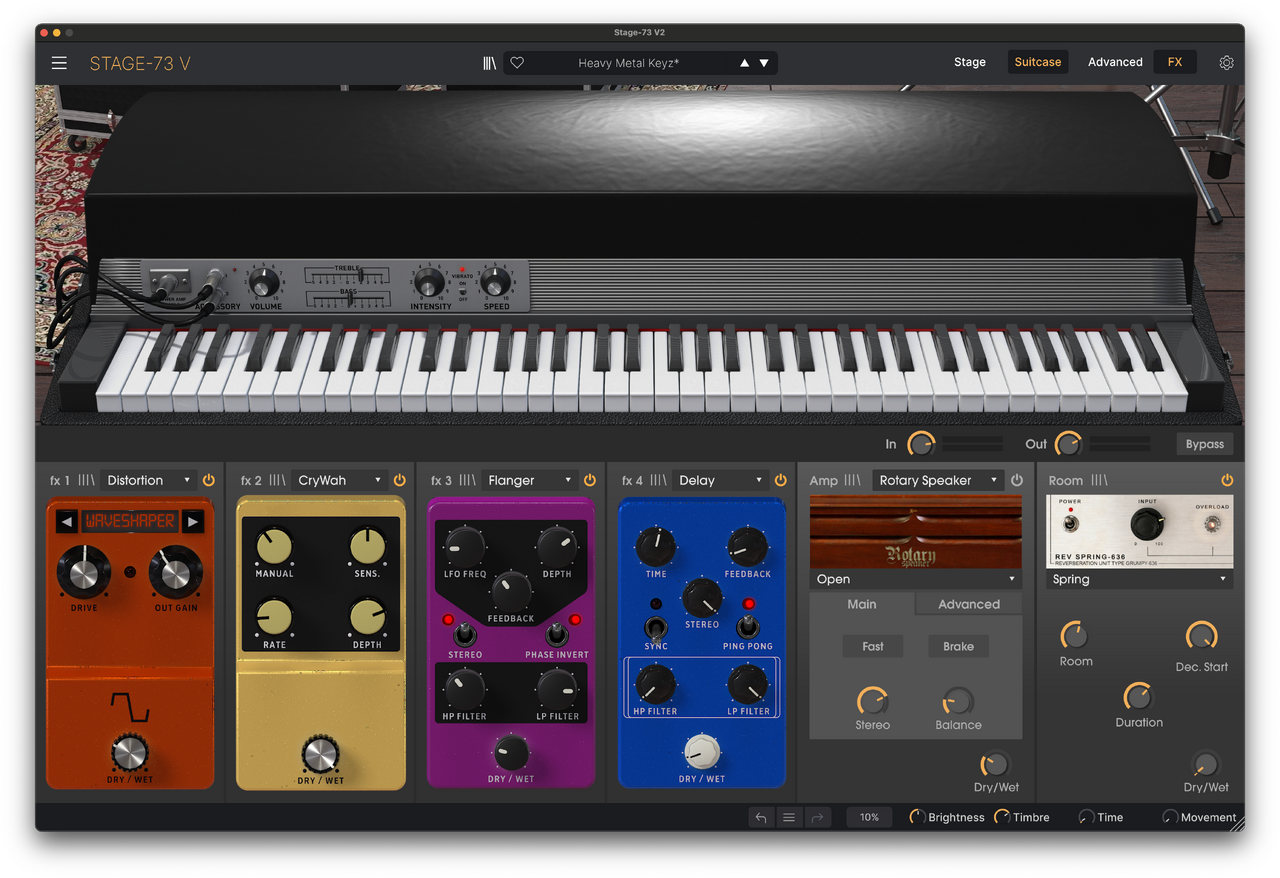Viewport: 1280px width, 878px height.
Task: Flip the Delay PING PONG switch
Action: 747,626
